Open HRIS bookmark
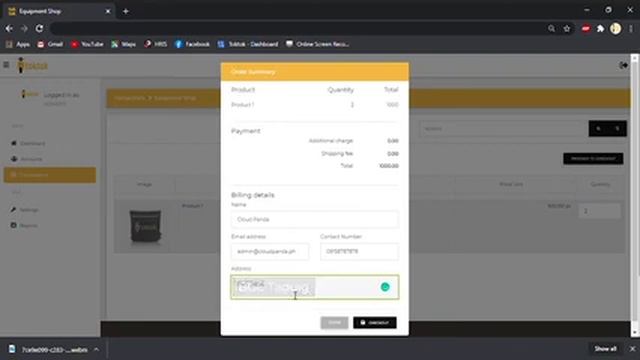 coord(156,44)
